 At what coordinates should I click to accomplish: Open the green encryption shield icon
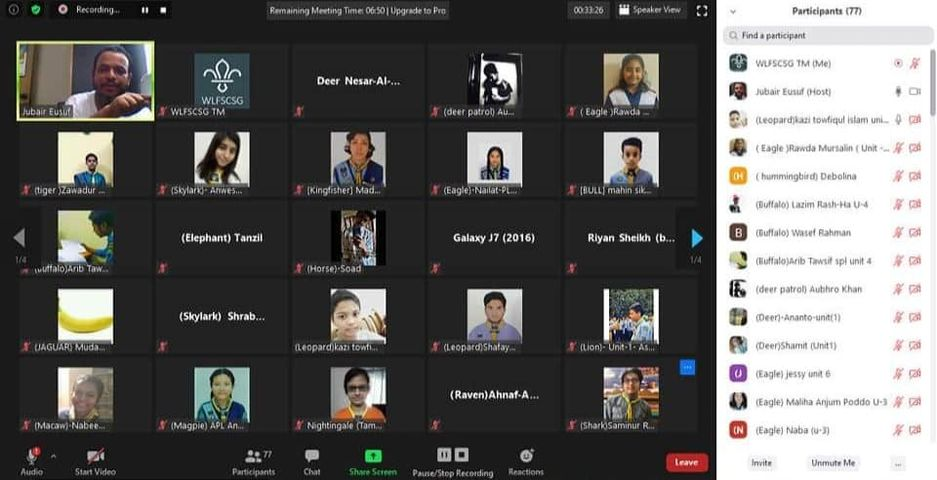point(37,9)
